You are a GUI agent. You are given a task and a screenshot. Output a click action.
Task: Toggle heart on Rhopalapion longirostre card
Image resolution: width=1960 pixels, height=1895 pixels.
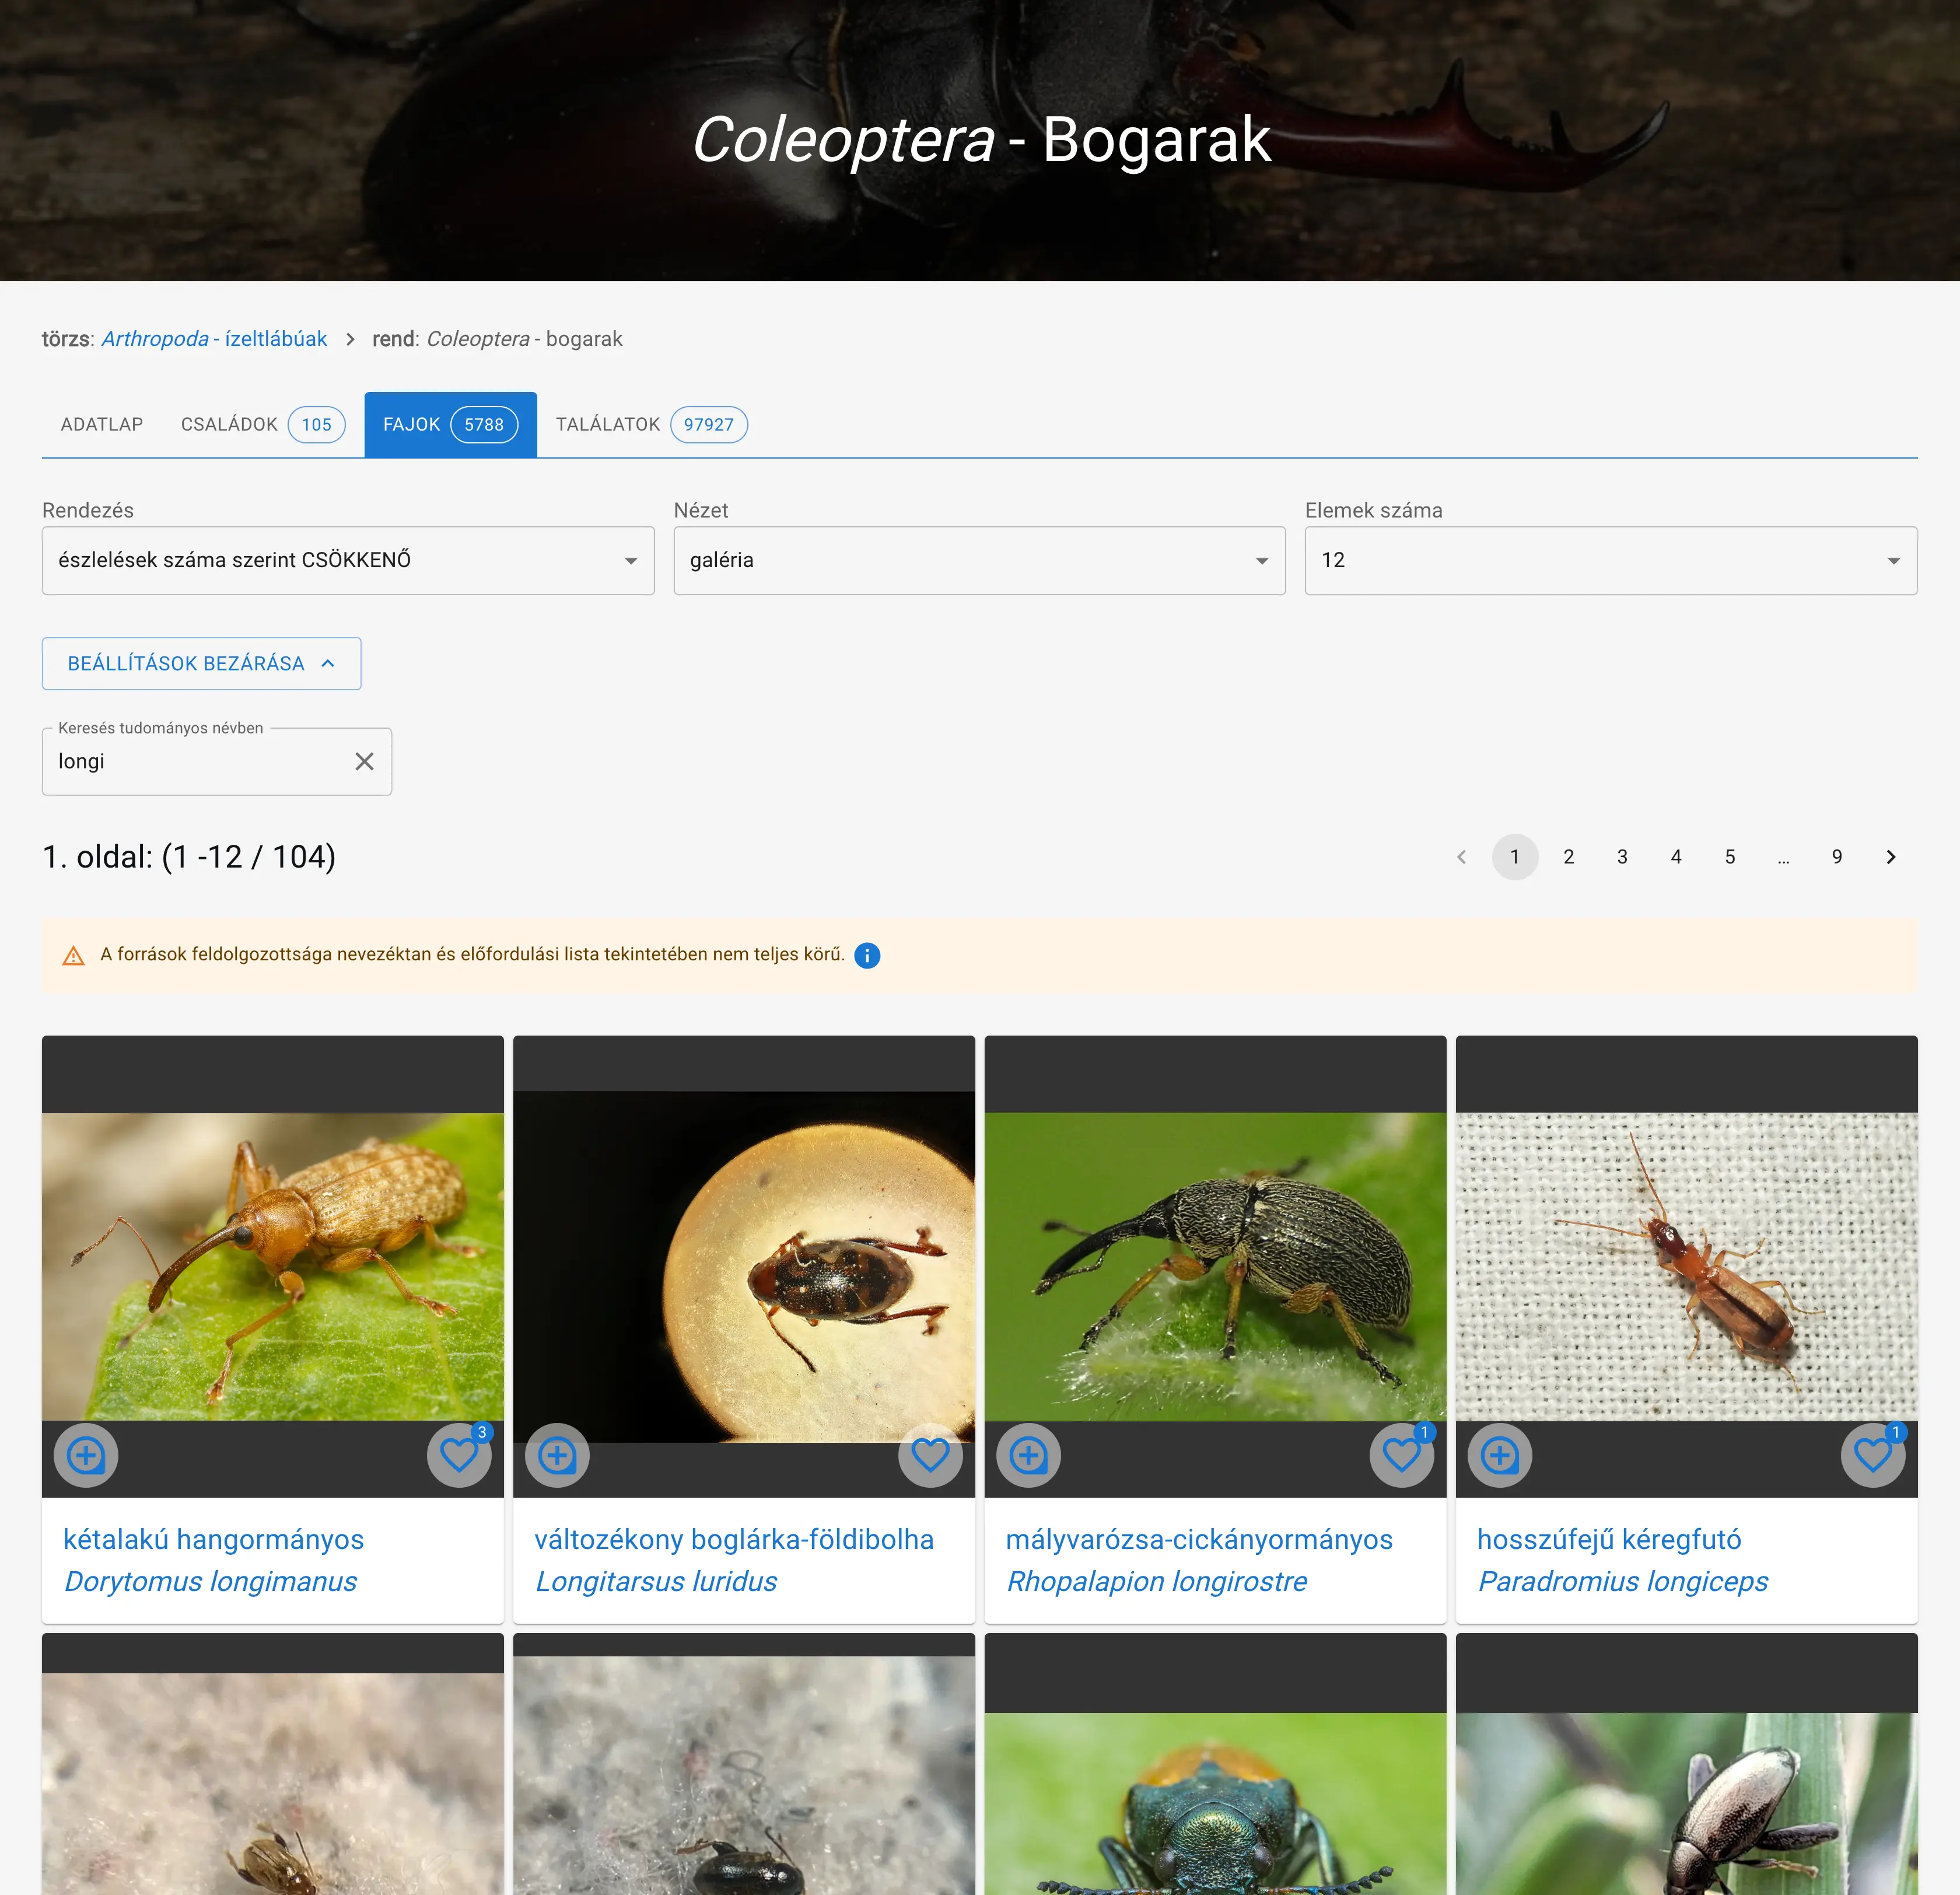tap(1401, 1455)
